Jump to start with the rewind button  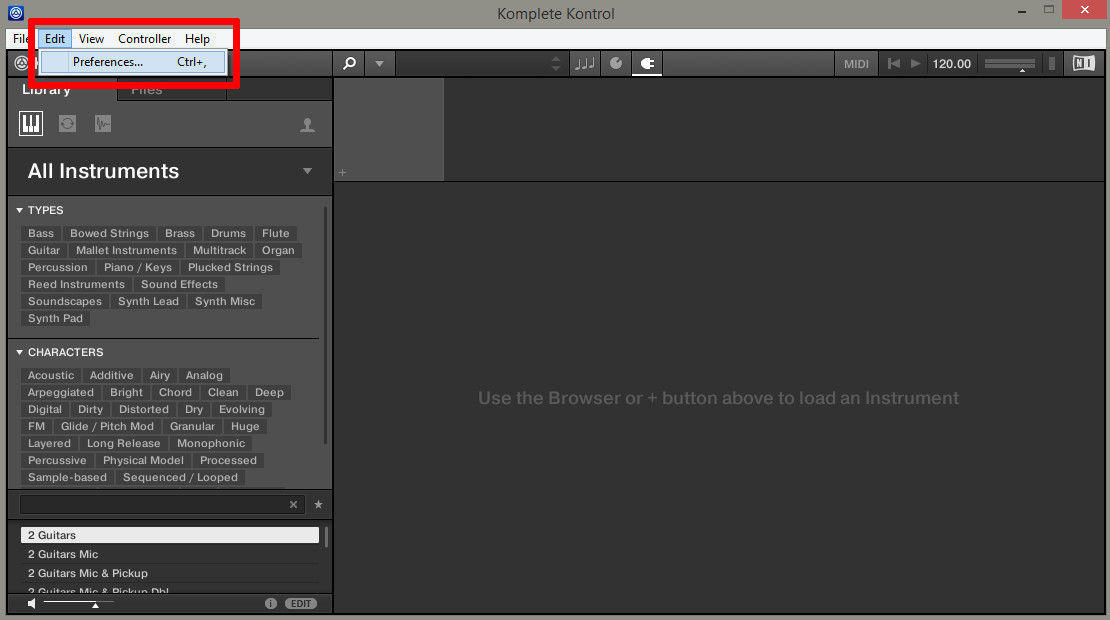tap(894, 64)
